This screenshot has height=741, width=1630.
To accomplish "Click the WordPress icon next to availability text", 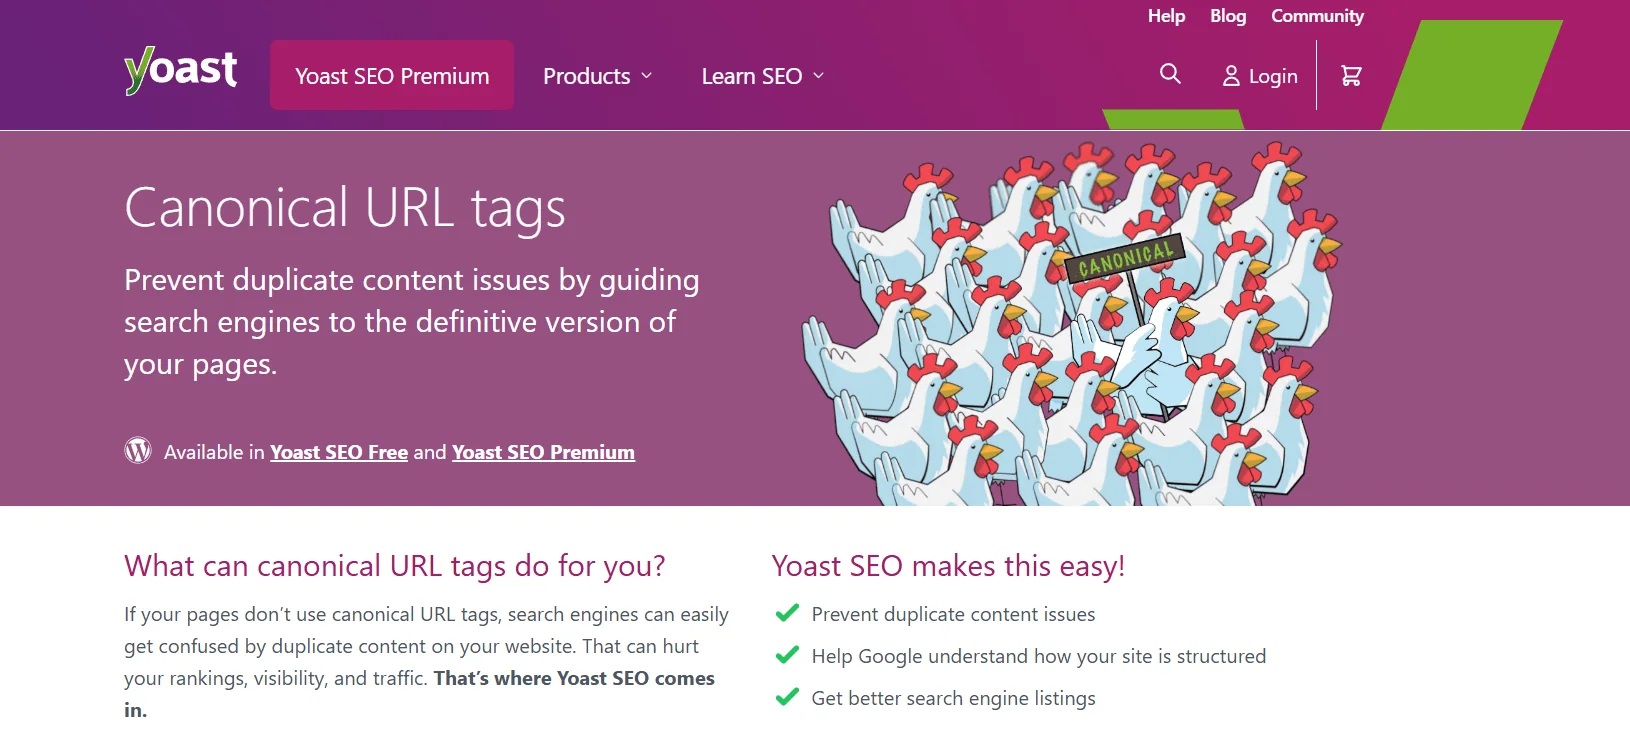I will pos(139,451).
